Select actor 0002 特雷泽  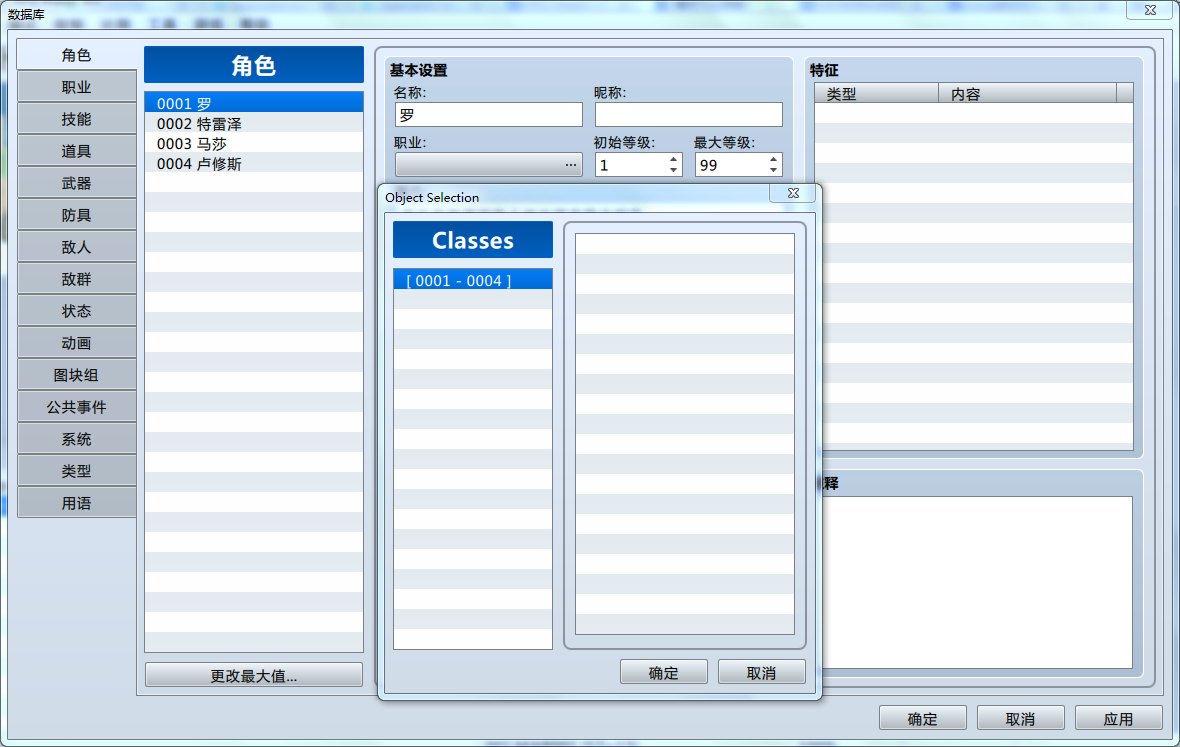254,123
